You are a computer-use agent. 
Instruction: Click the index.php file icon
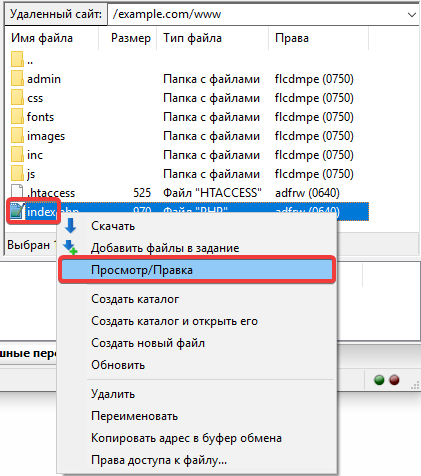coord(17,211)
